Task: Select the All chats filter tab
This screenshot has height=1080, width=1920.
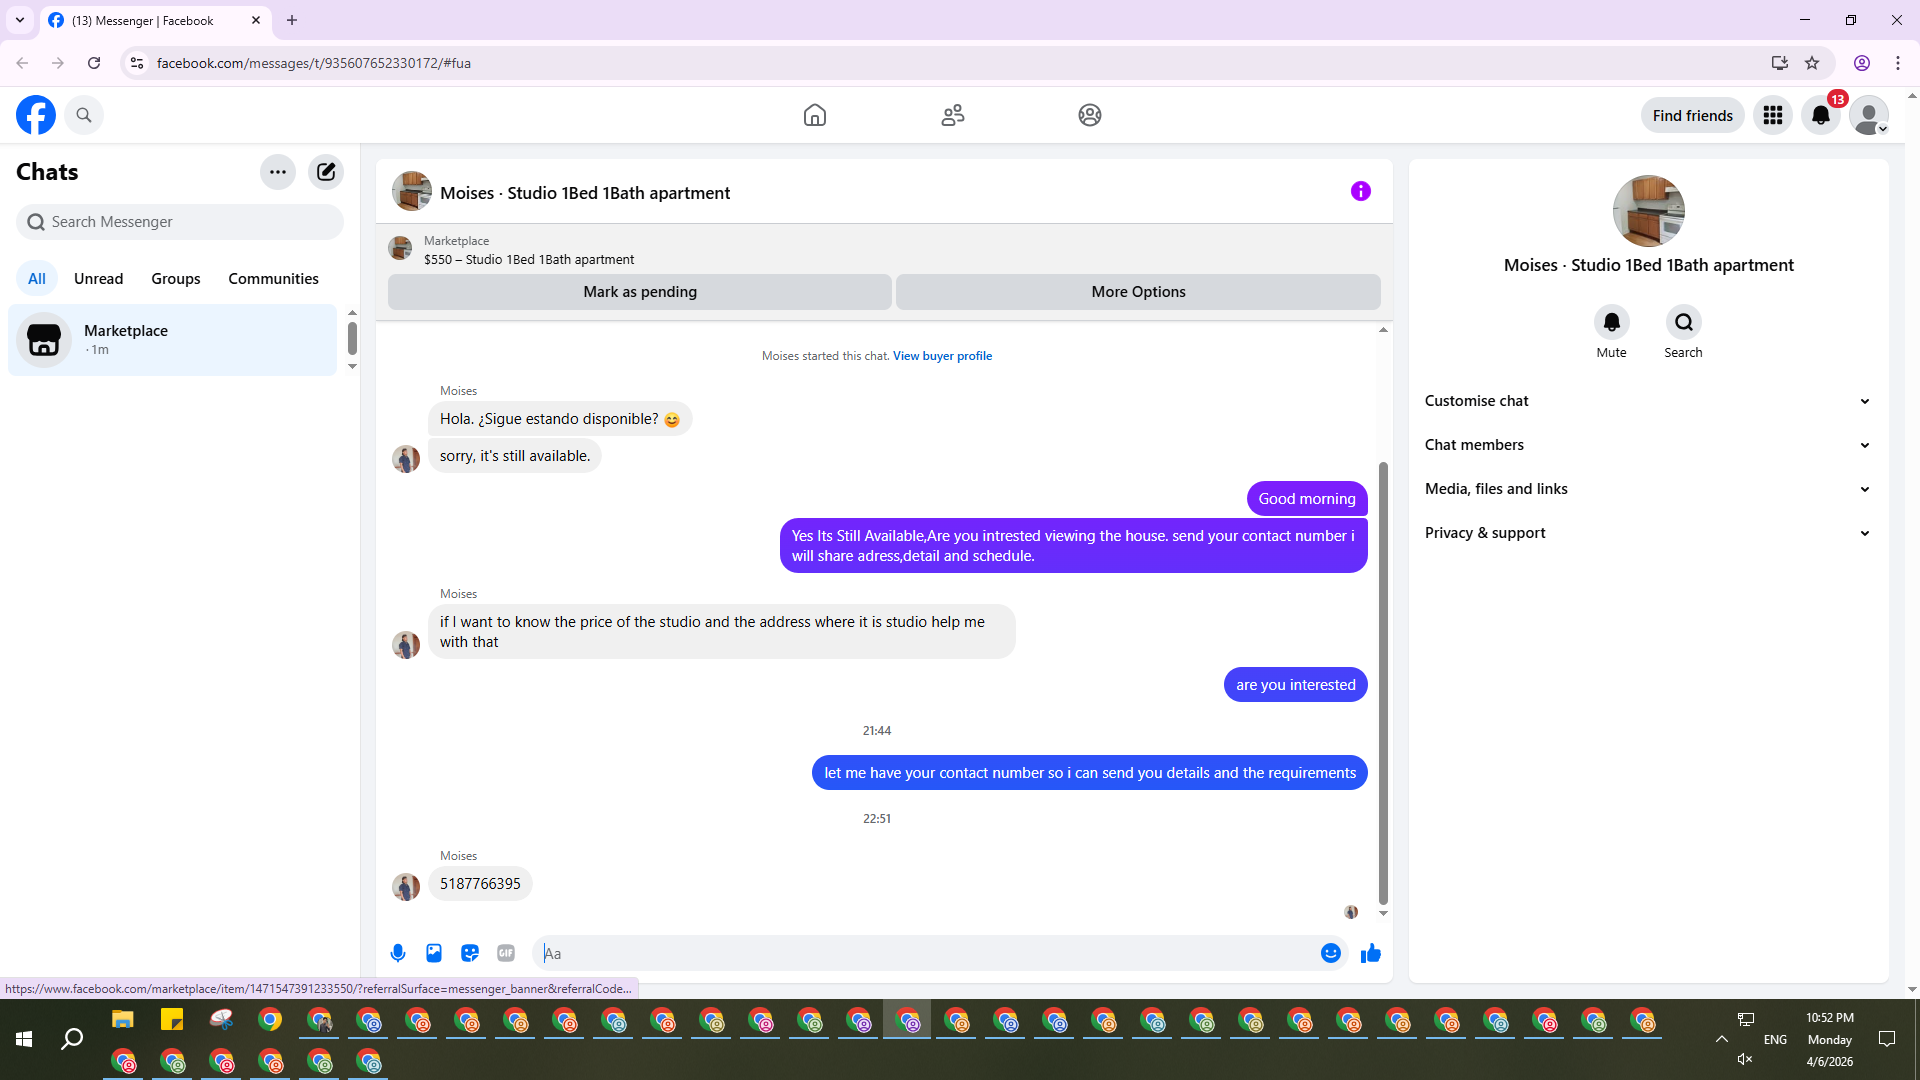Action: click(x=37, y=279)
